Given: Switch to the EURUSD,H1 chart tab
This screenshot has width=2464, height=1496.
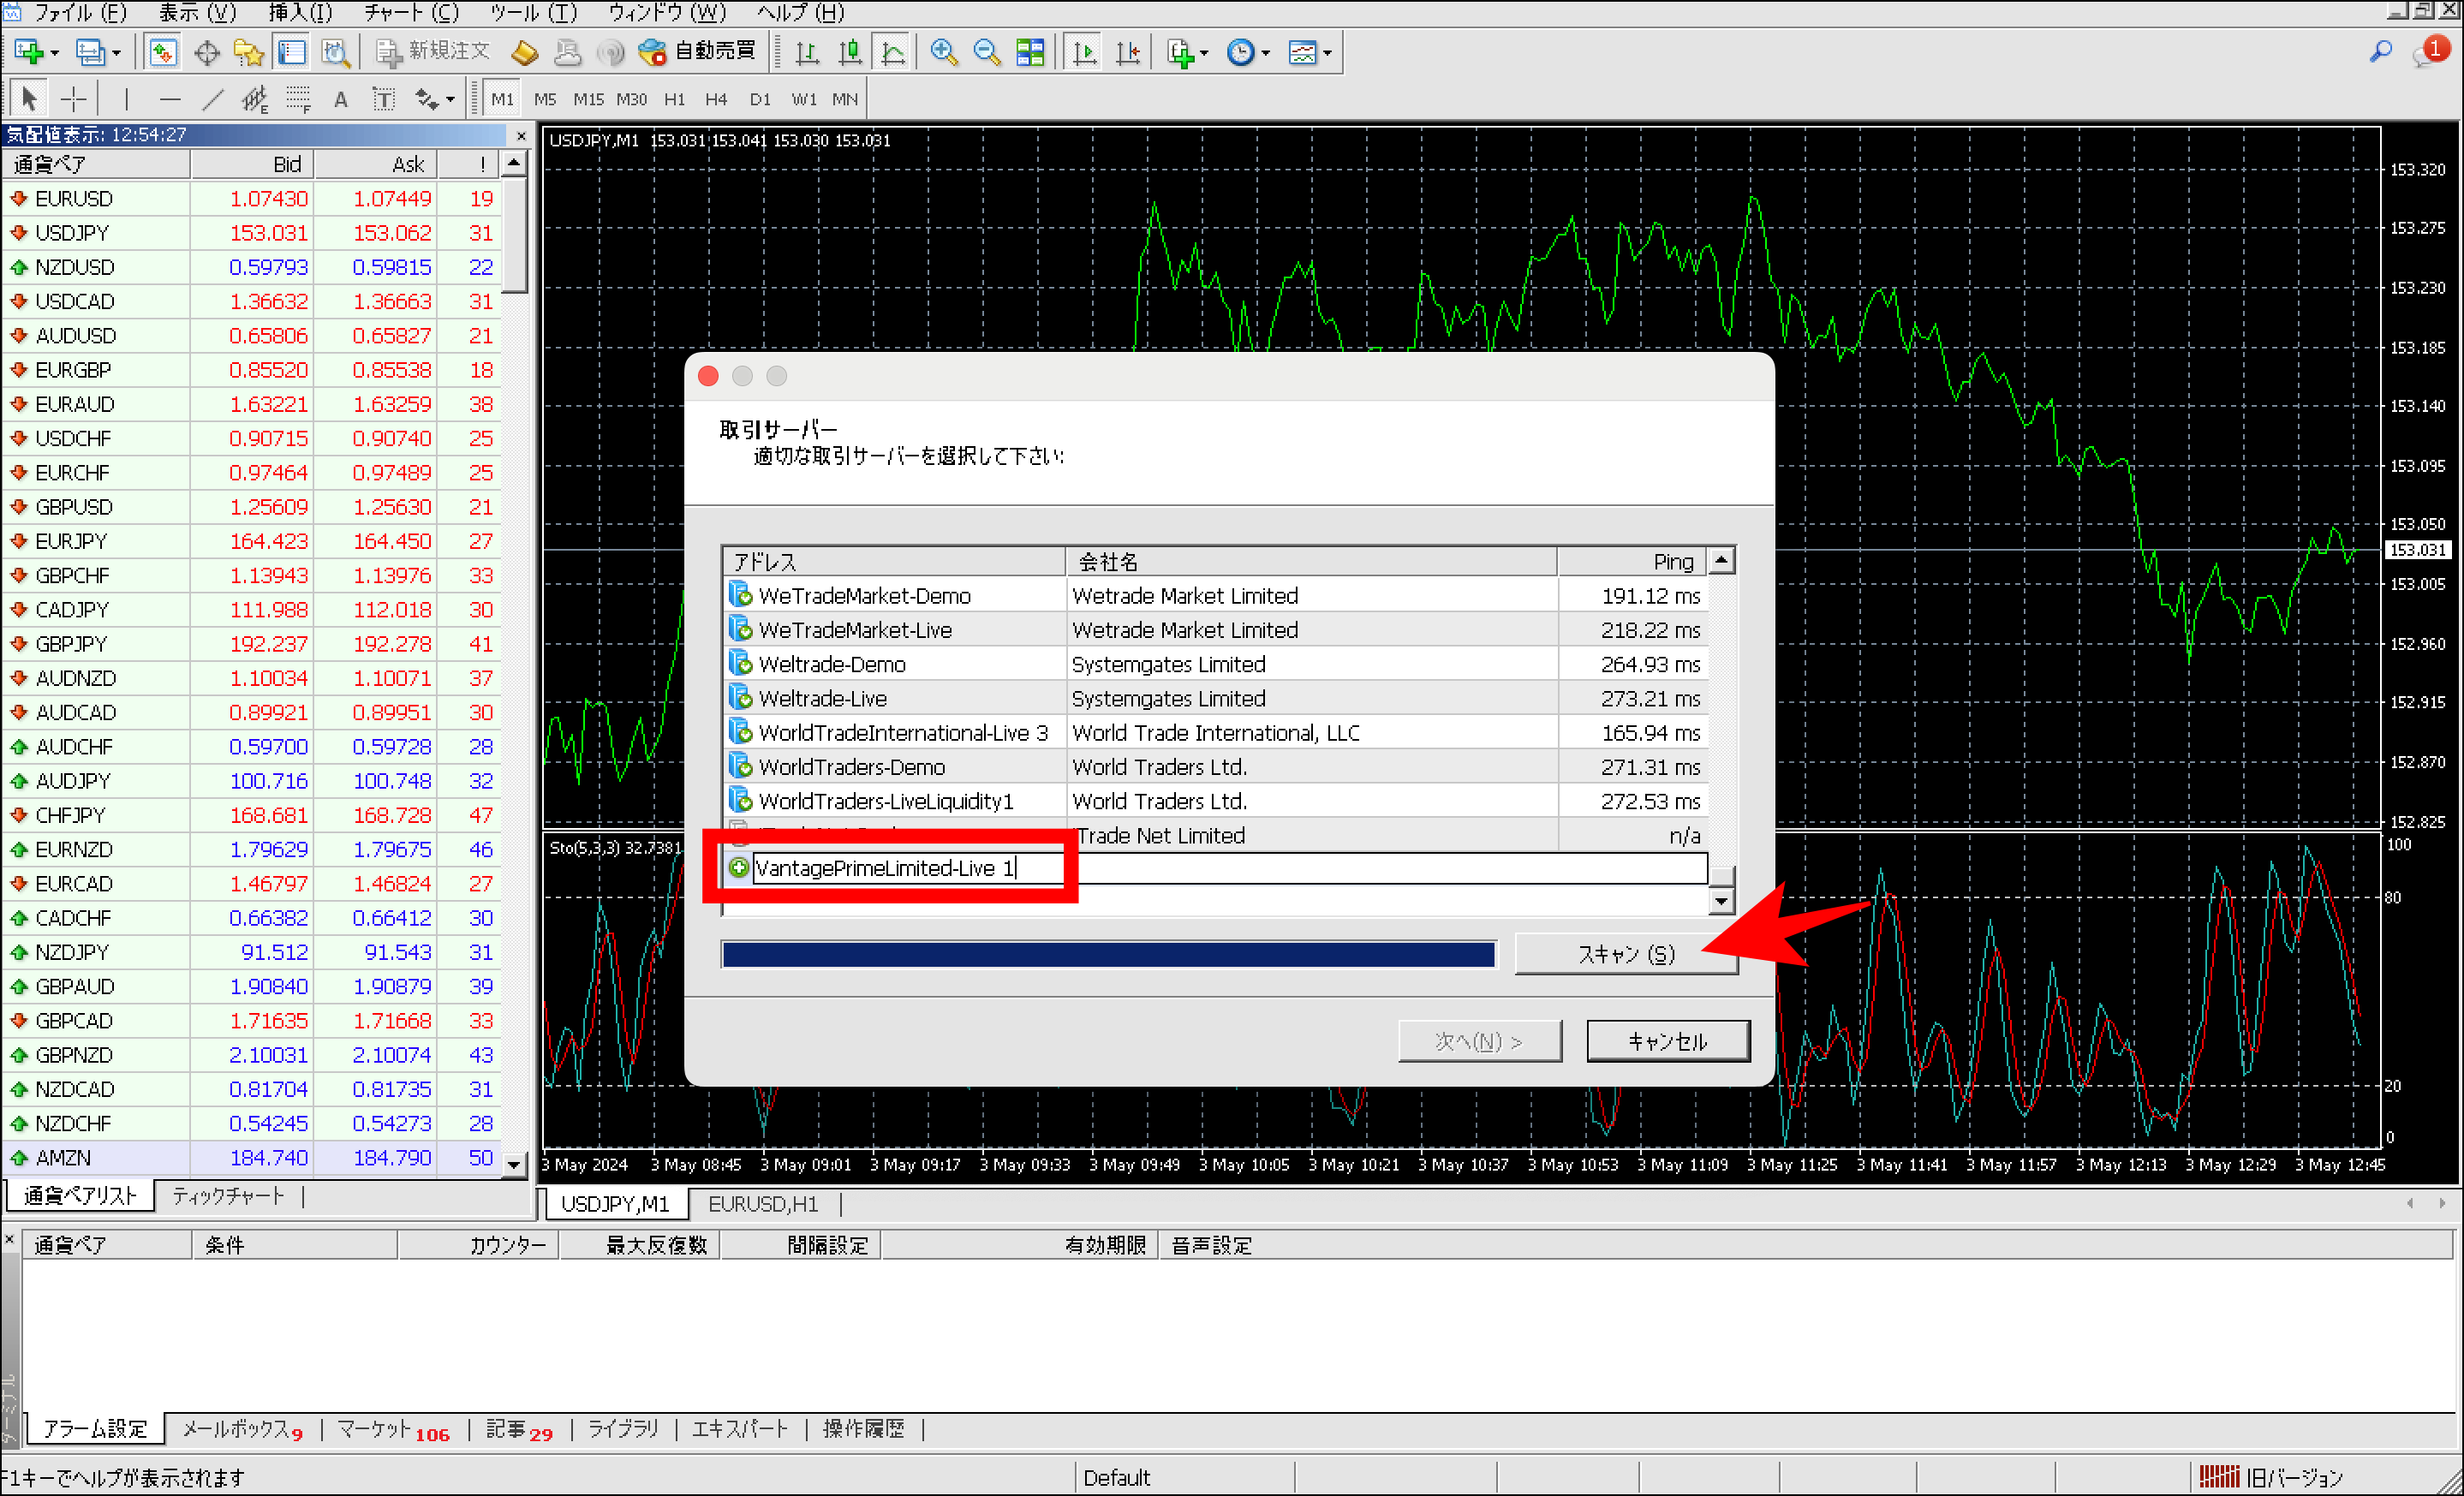Looking at the screenshot, I should pos(762,1203).
